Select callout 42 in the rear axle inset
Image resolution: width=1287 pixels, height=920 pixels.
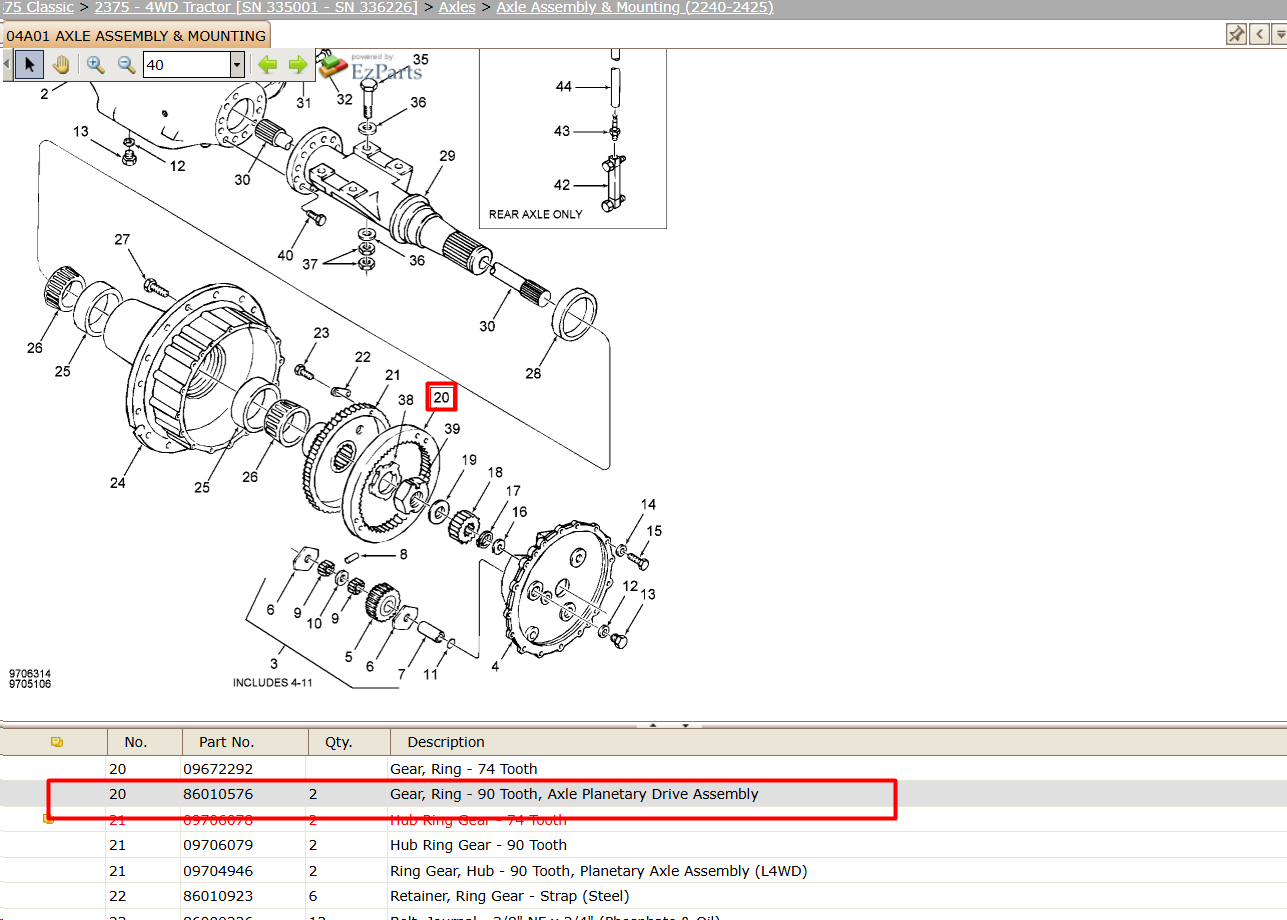point(562,185)
